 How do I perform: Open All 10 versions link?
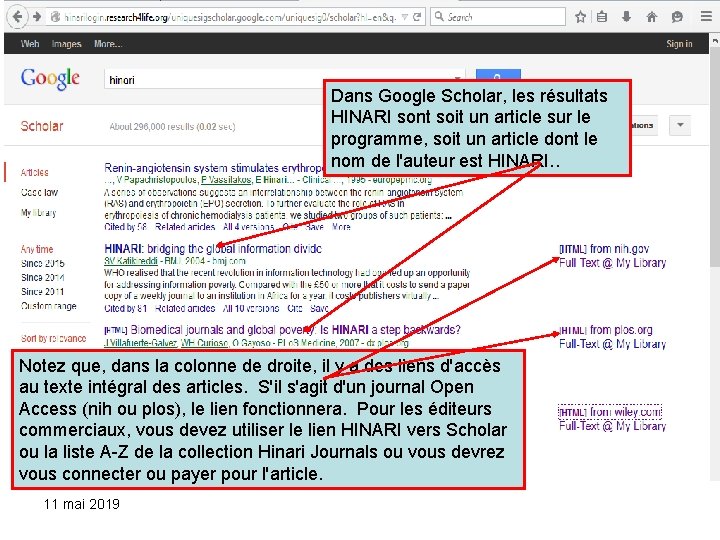point(251,309)
